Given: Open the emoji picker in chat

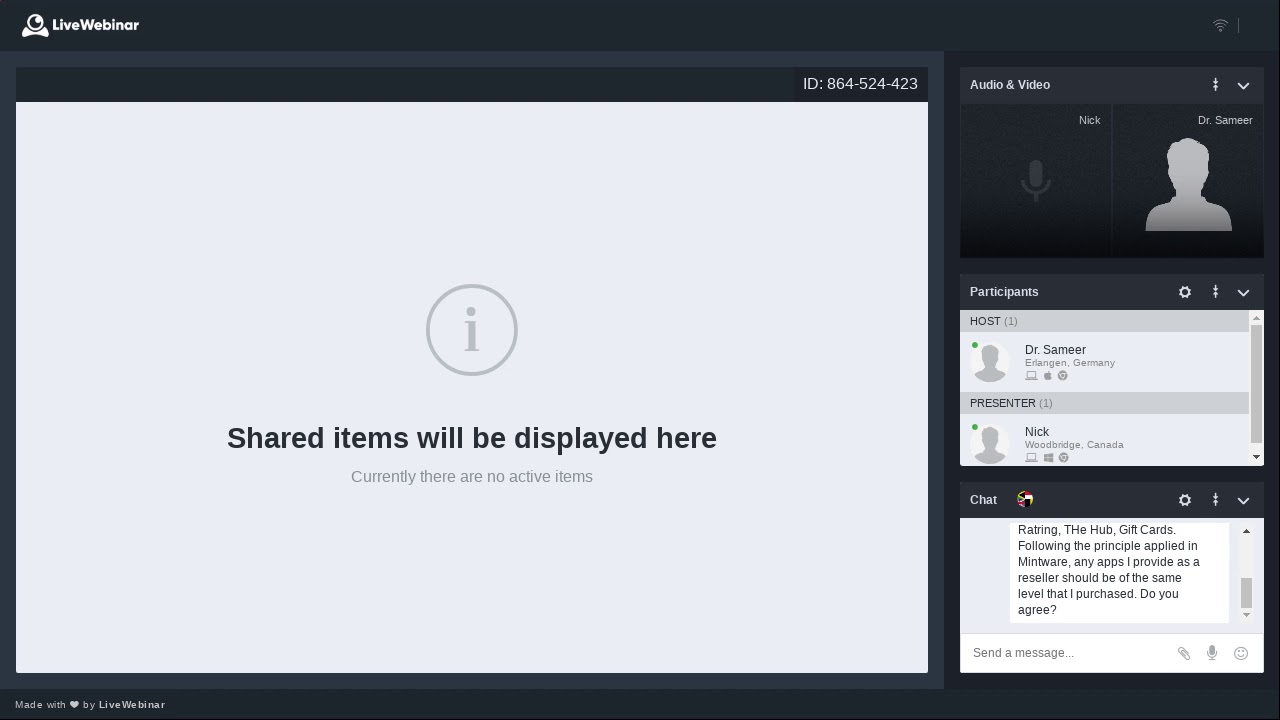Looking at the screenshot, I should pos(1241,653).
